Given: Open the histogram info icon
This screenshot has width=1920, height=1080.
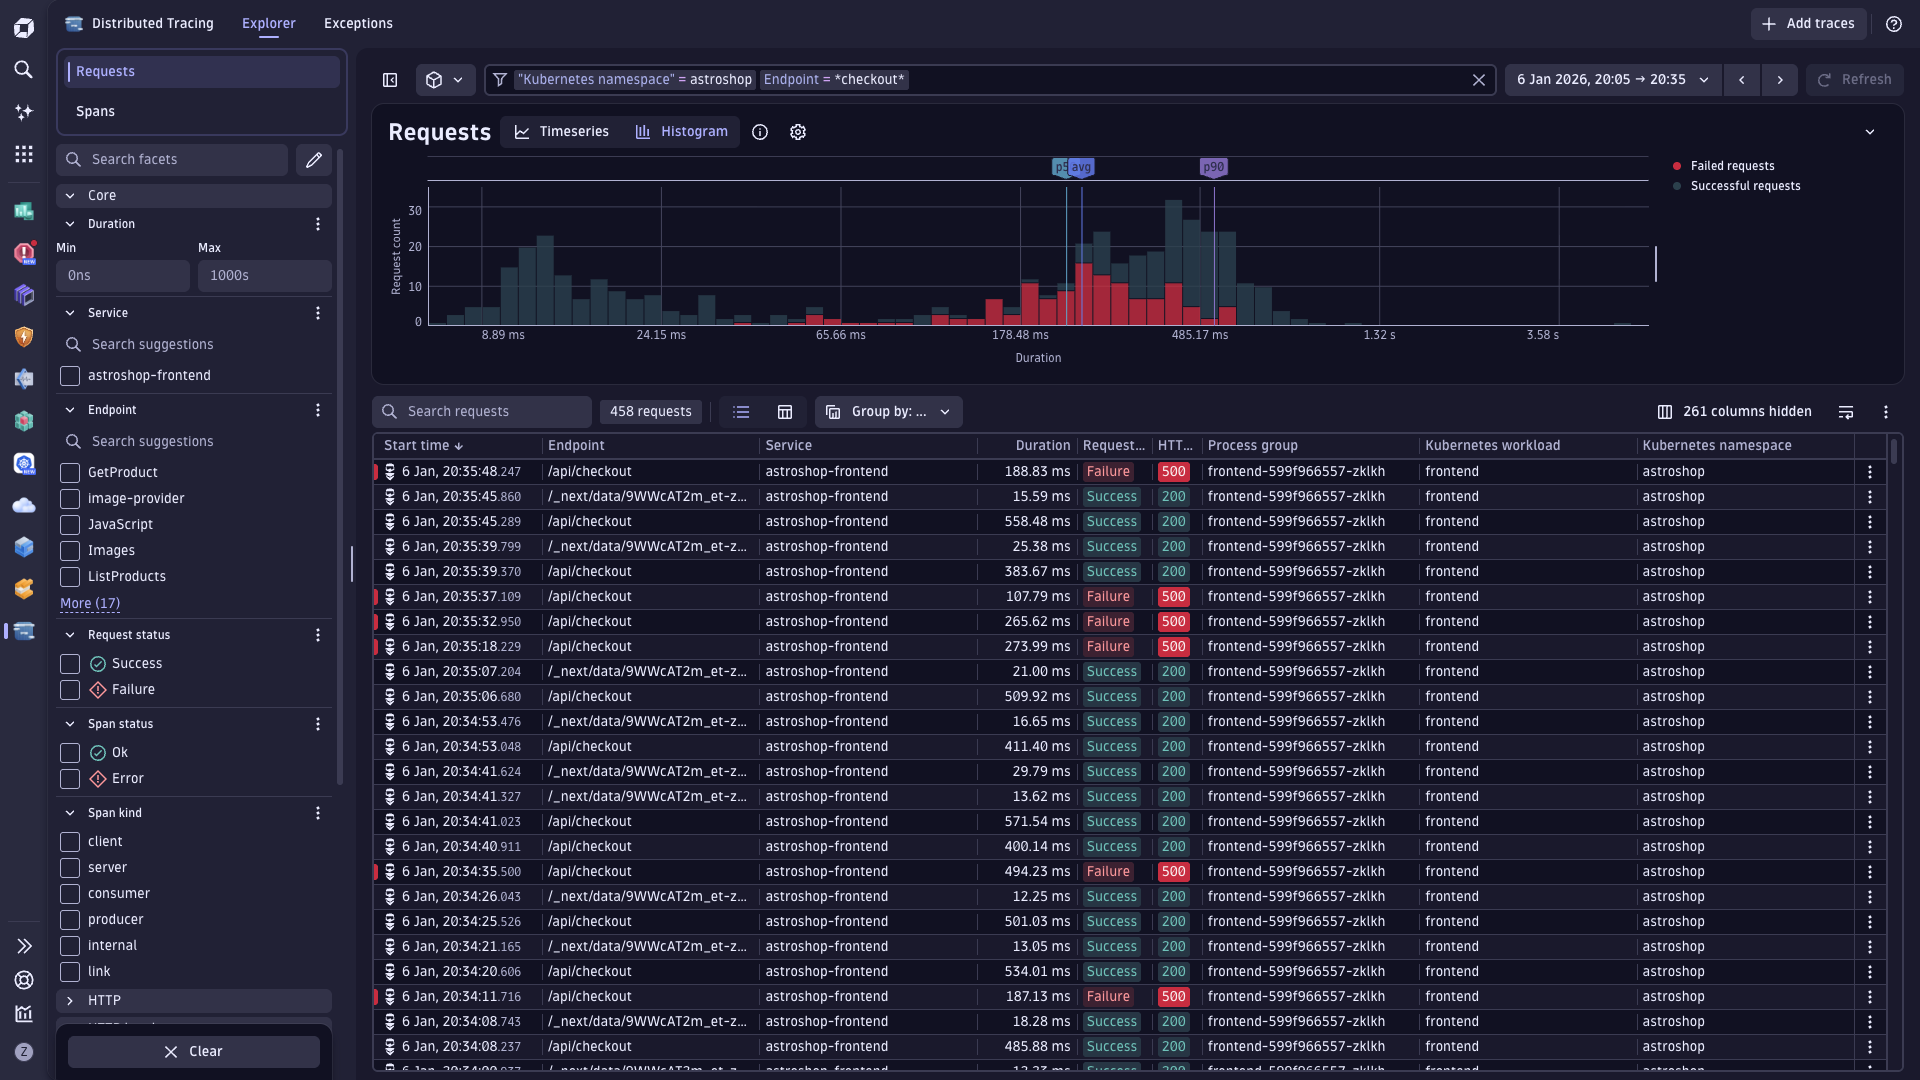Looking at the screenshot, I should pyautogui.click(x=760, y=132).
